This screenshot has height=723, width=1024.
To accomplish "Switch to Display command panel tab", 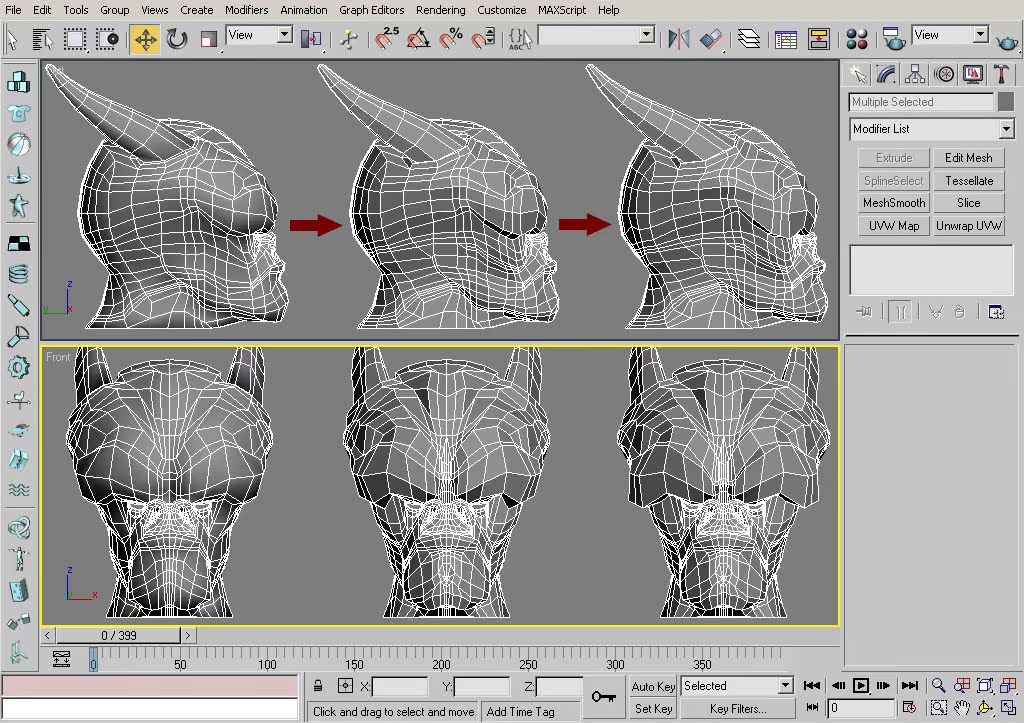I will click(972, 74).
